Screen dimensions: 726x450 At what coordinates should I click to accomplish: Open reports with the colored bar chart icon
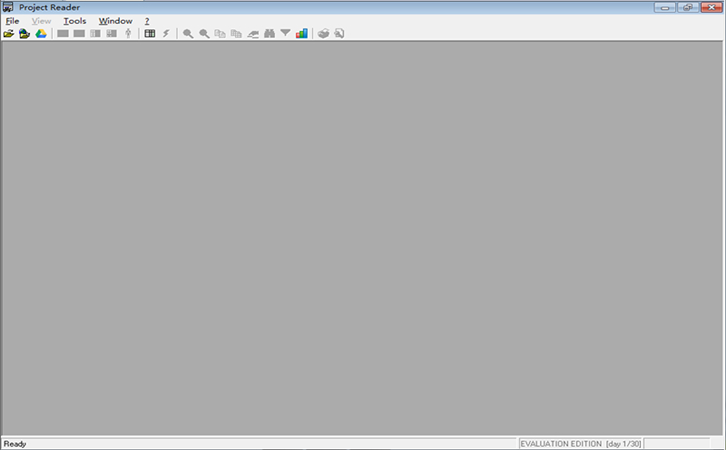pyautogui.click(x=302, y=33)
